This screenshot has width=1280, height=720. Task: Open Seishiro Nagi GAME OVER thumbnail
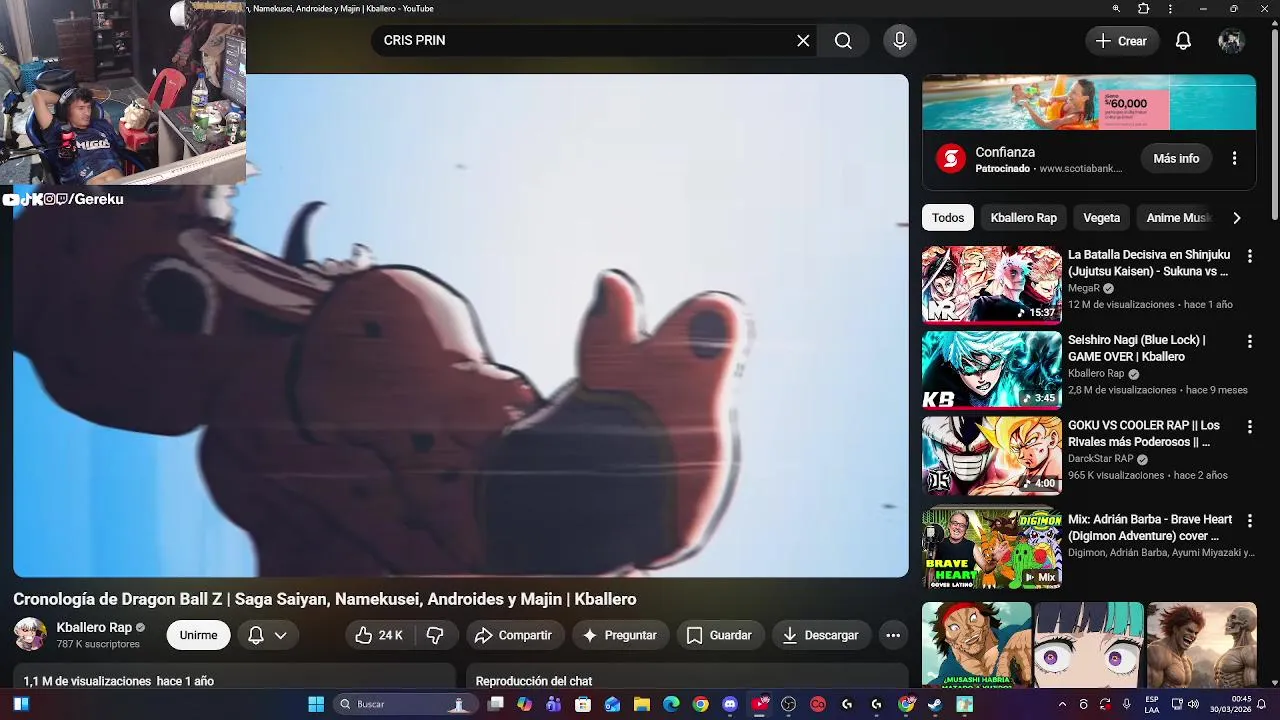point(991,370)
